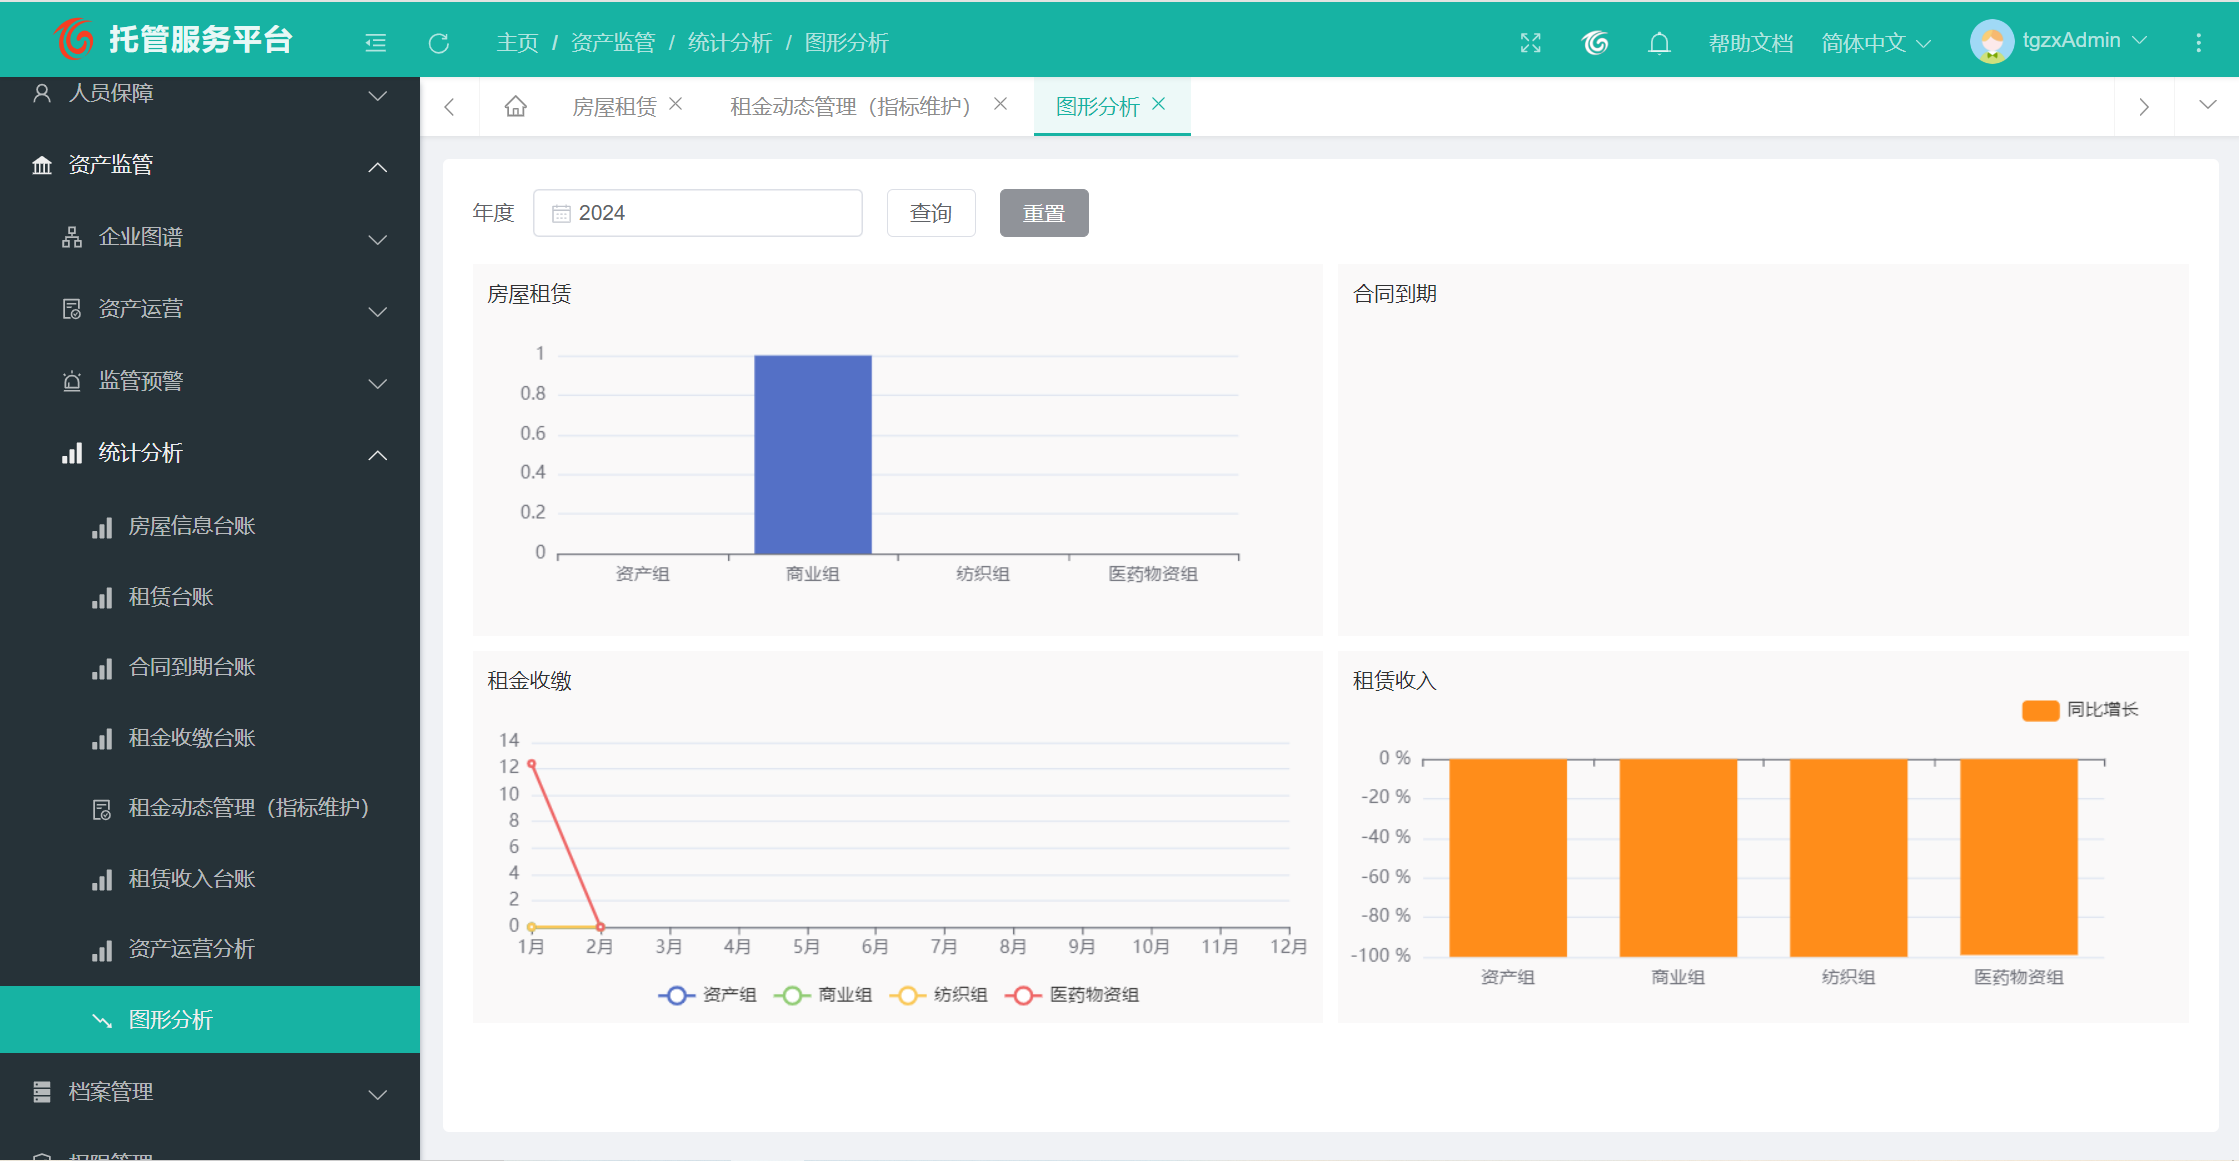Expand the 监管预警 submenu chevron

[378, 384]
